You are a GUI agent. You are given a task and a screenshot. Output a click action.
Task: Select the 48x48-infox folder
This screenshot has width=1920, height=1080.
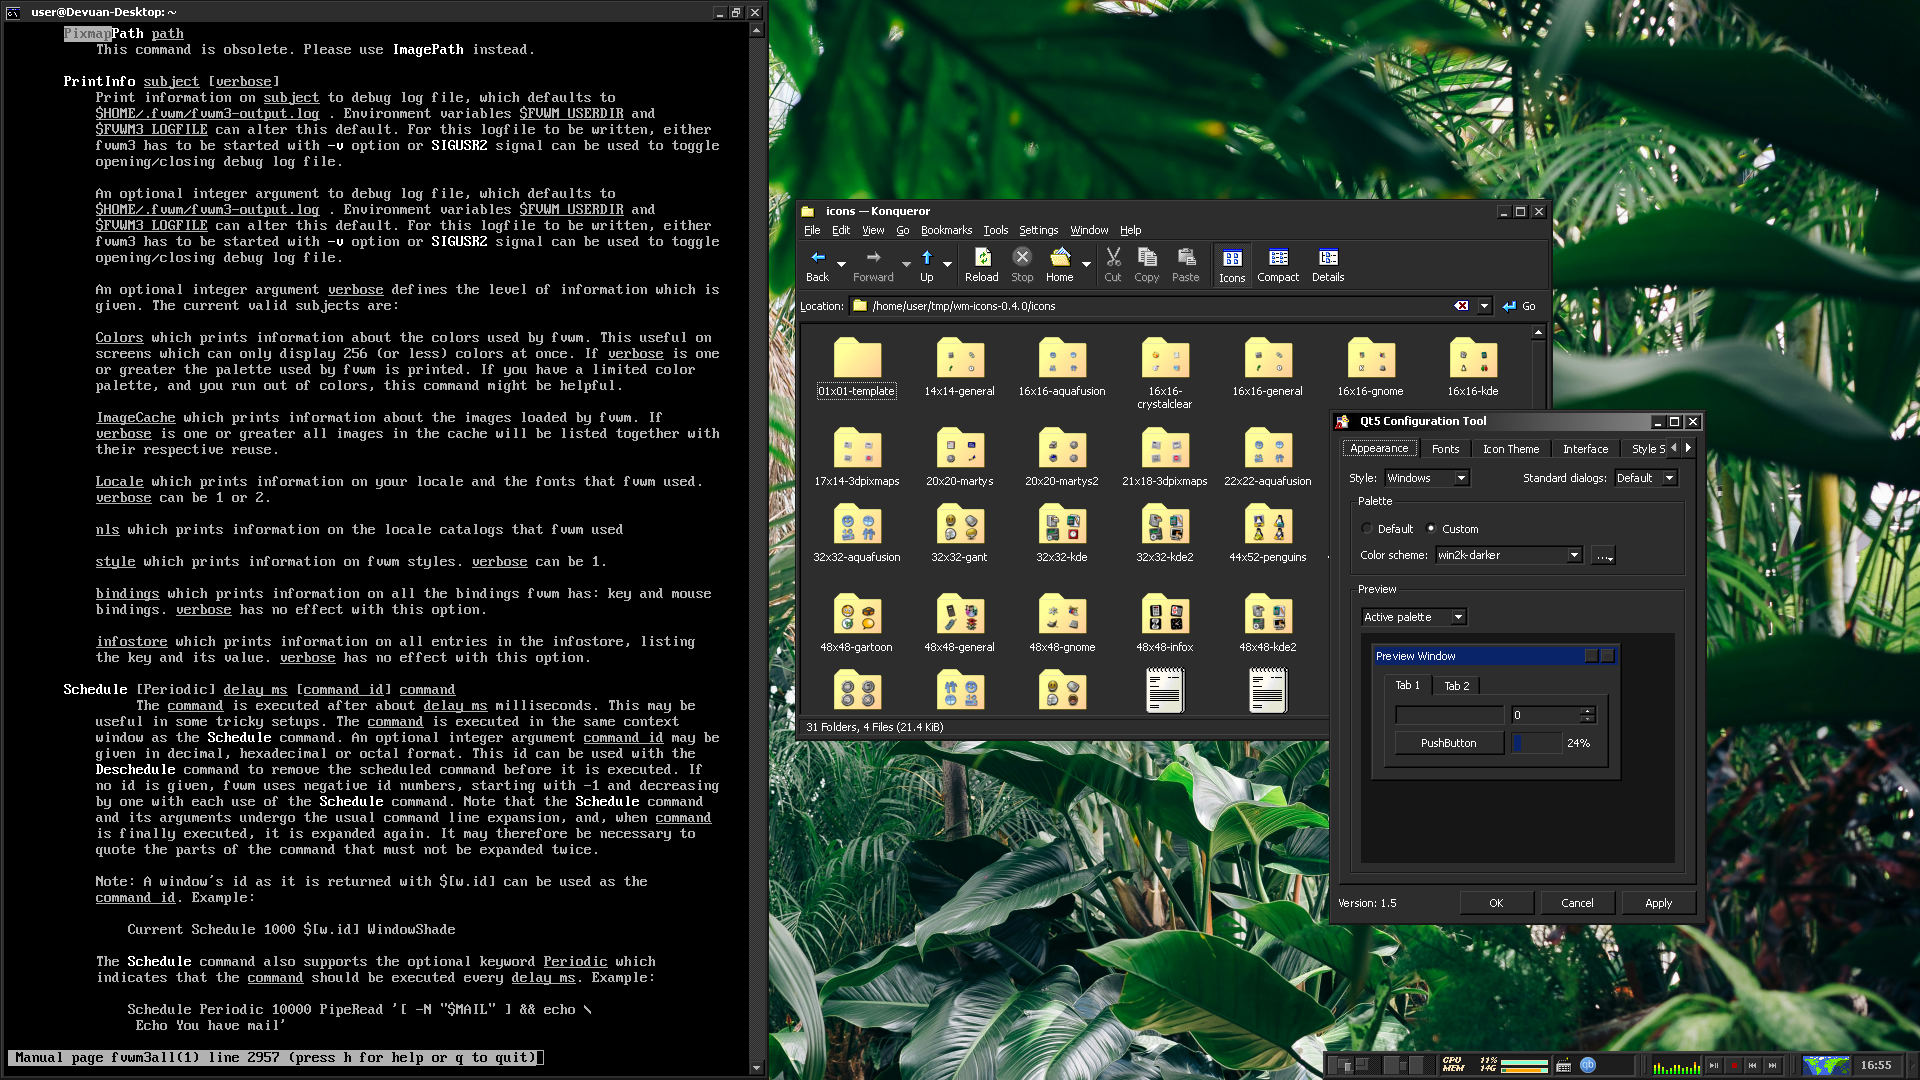coord(1165,623)
